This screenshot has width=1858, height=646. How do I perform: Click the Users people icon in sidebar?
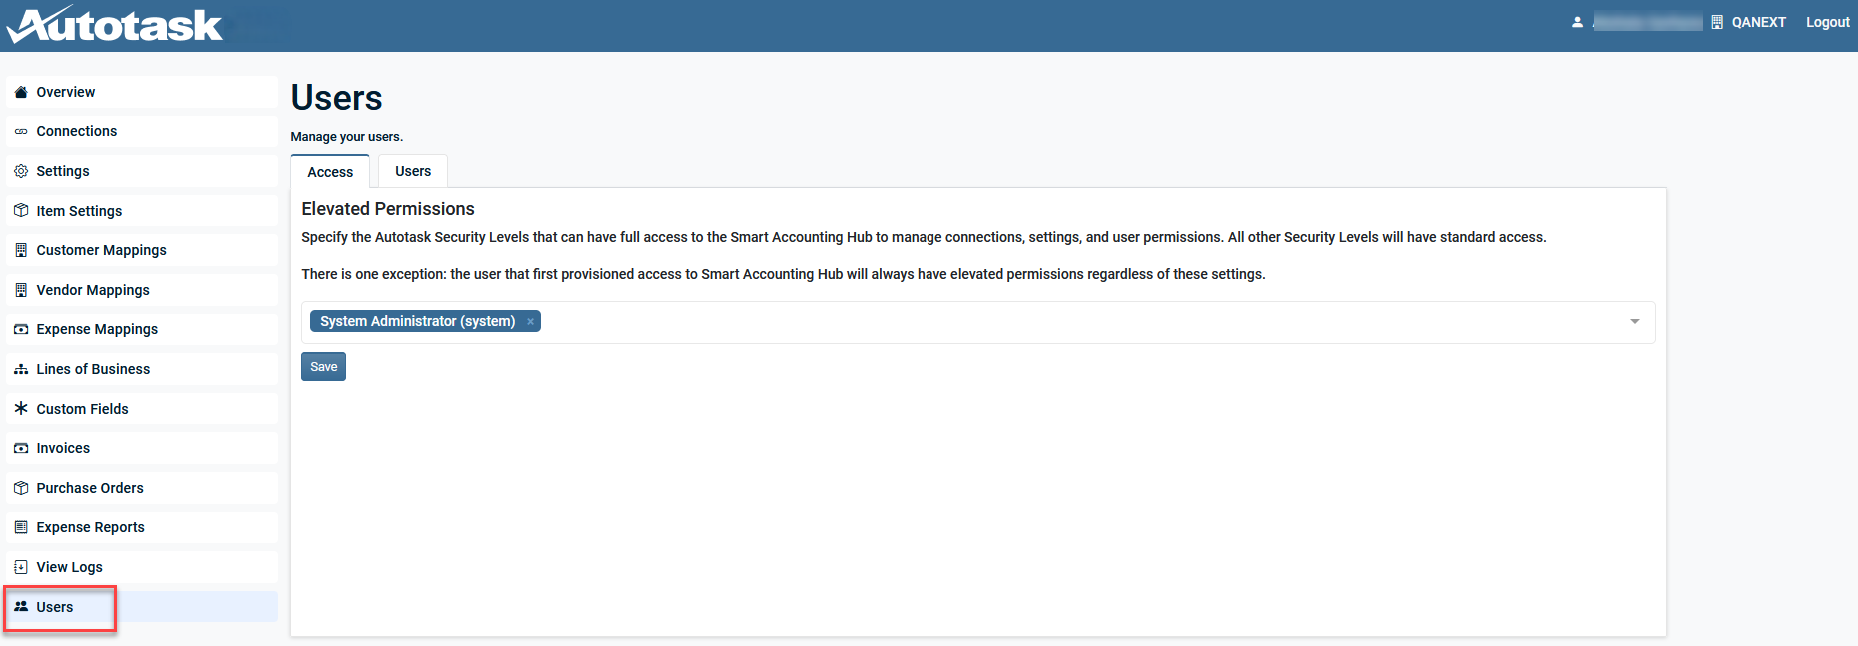point(21,607)
